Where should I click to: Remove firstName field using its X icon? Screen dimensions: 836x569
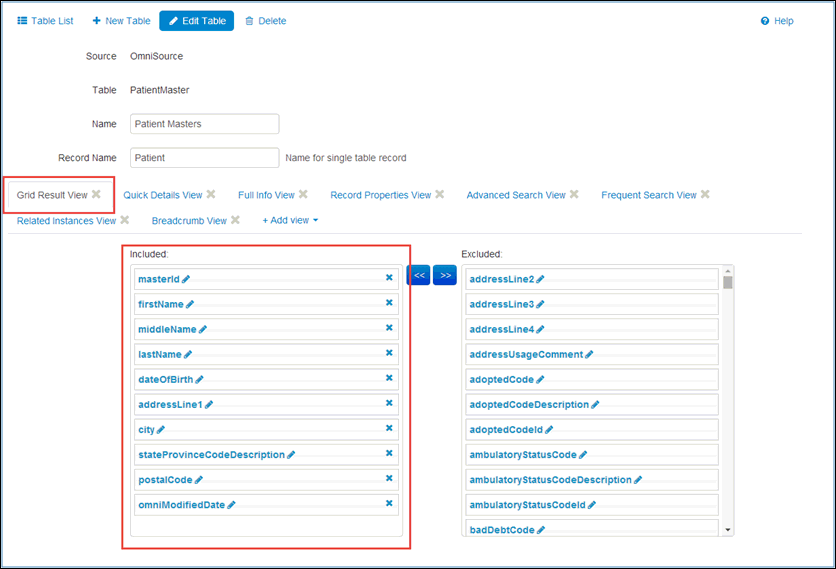tap(389, 303)
